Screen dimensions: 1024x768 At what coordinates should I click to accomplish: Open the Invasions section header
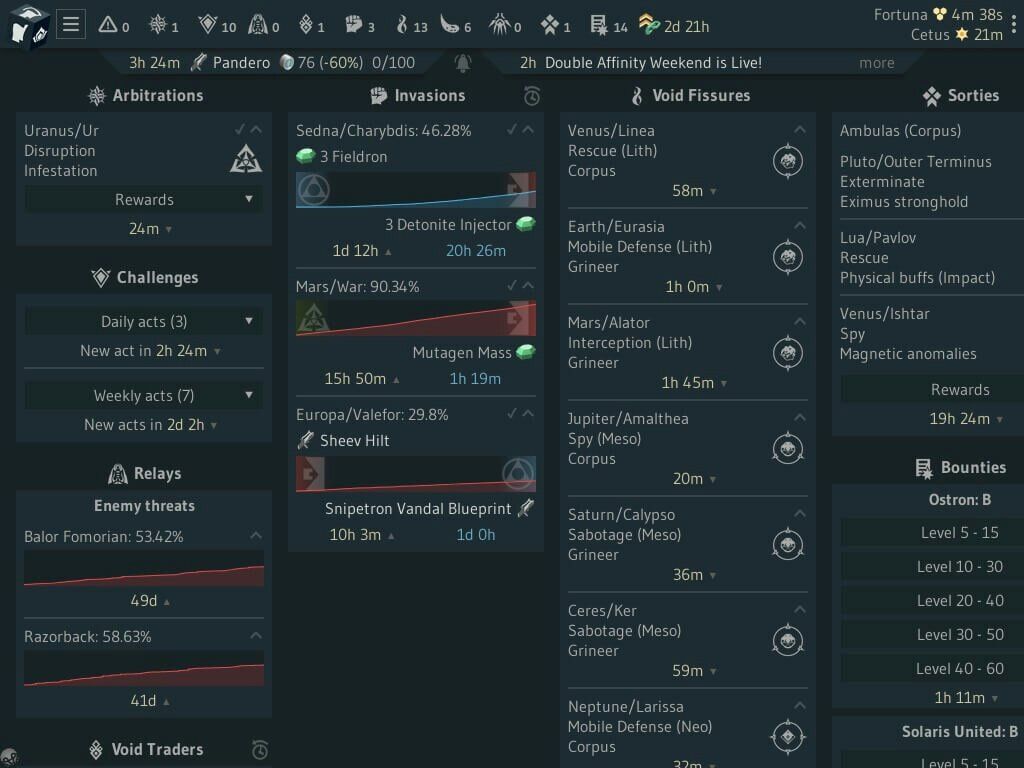418,95
